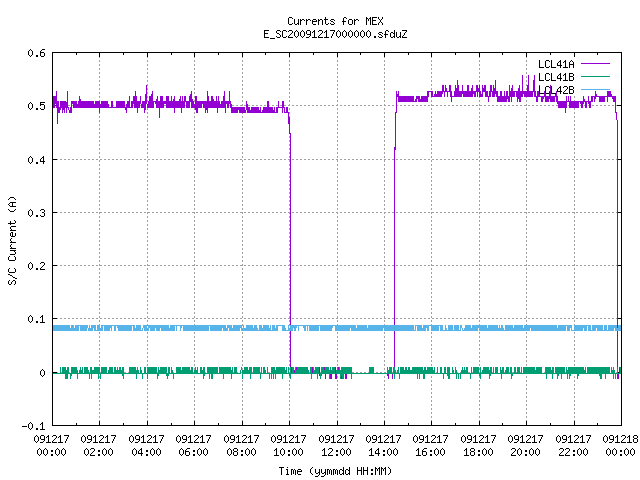Click the x-axis tick 091217 18:00
The image size is (640, 480).
(478, 445)
